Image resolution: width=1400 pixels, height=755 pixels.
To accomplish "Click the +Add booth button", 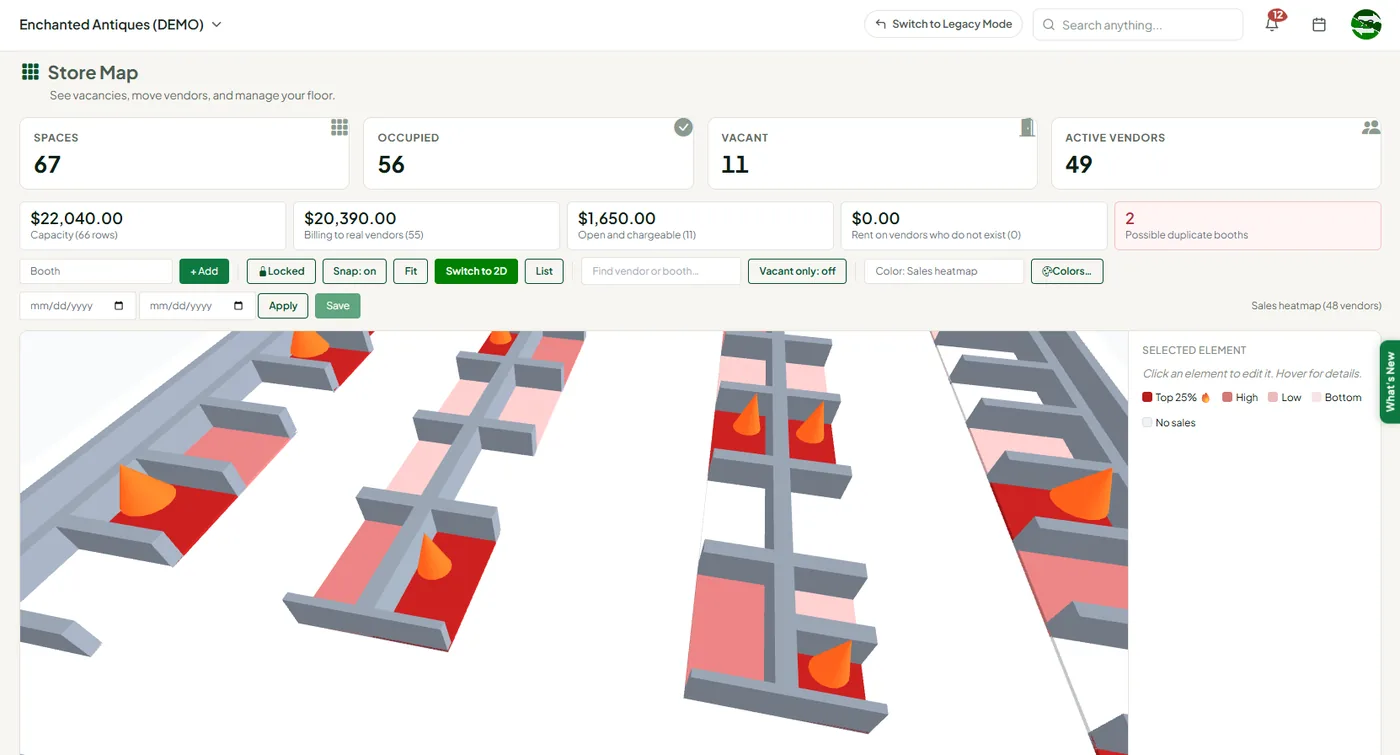I will click(x=204, y=271).
